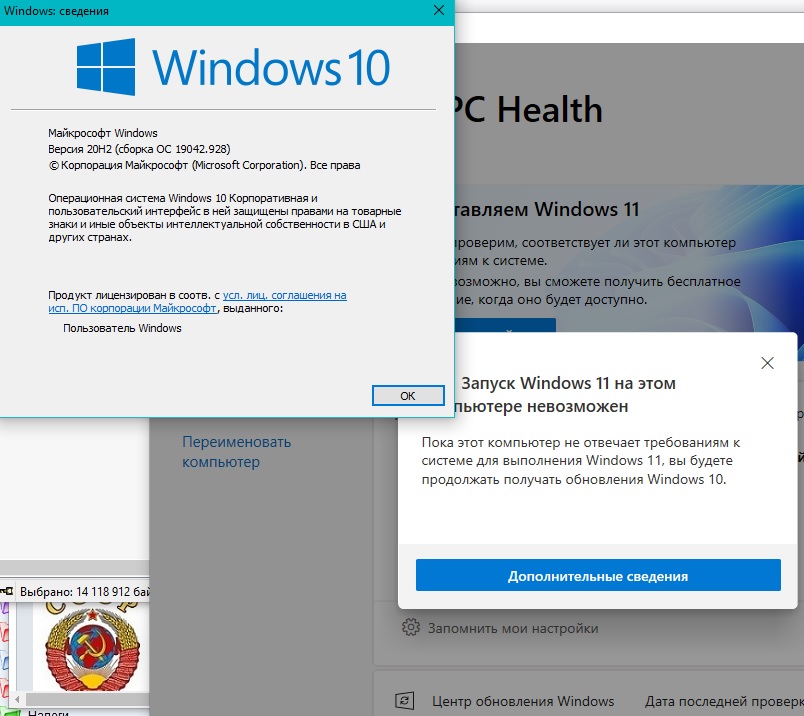
Task: Open Центр обновления Windows entry
Action: click(x=522, y=701)
